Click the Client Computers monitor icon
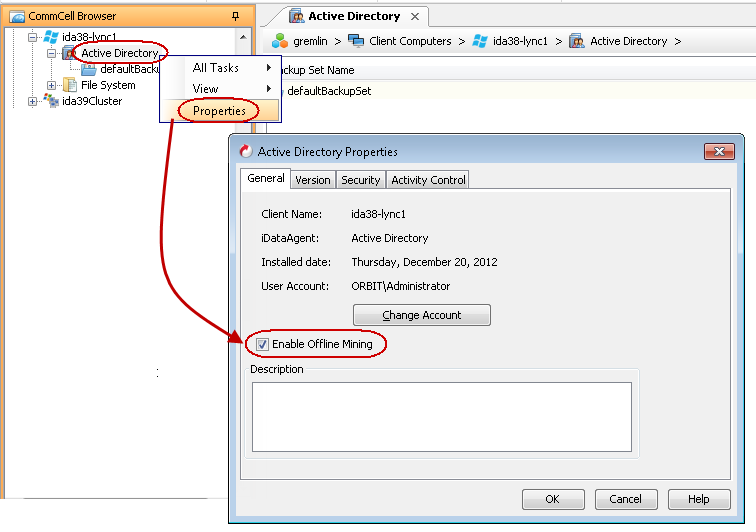 pos(356,41)
